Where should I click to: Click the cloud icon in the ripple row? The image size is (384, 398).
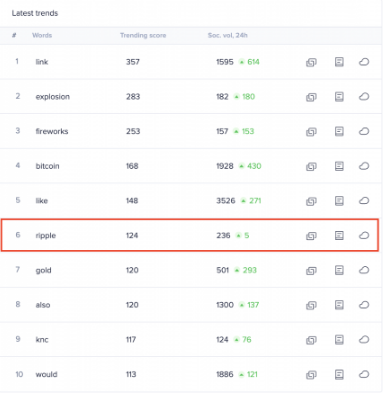364,235
